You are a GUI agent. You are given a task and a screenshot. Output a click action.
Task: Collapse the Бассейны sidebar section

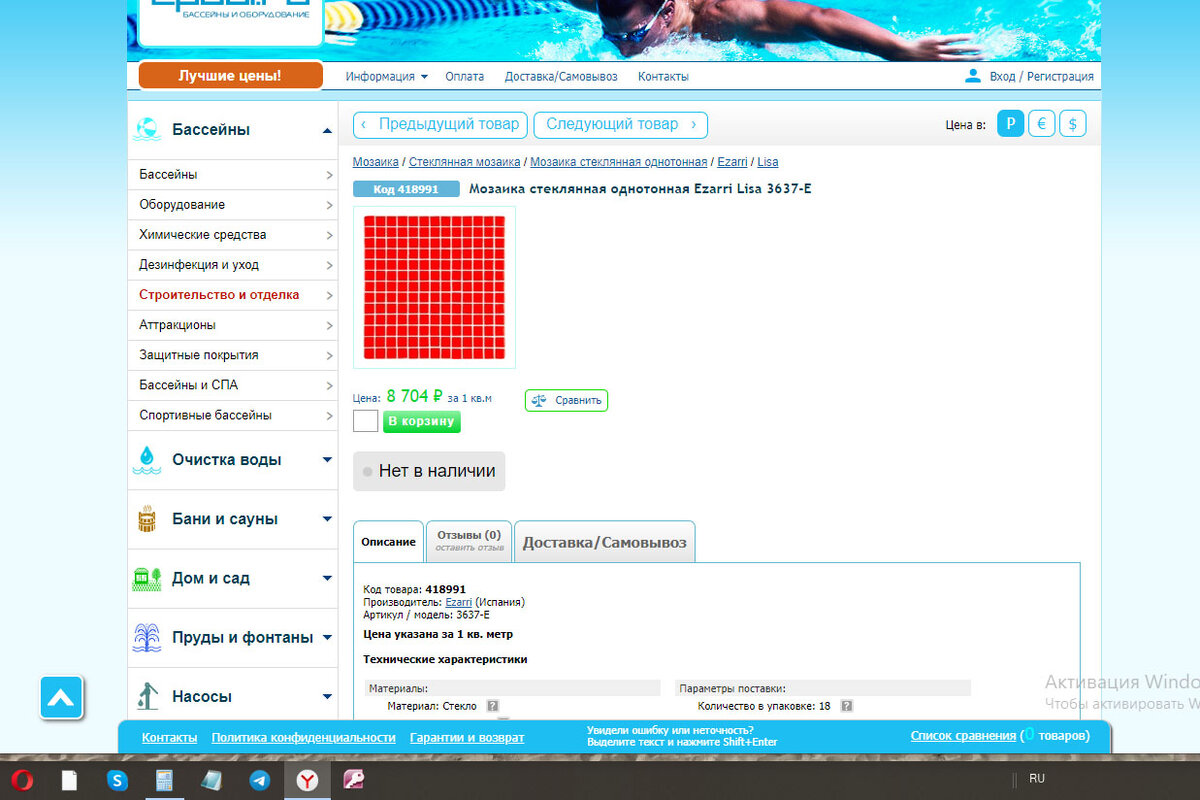[327, 130]
